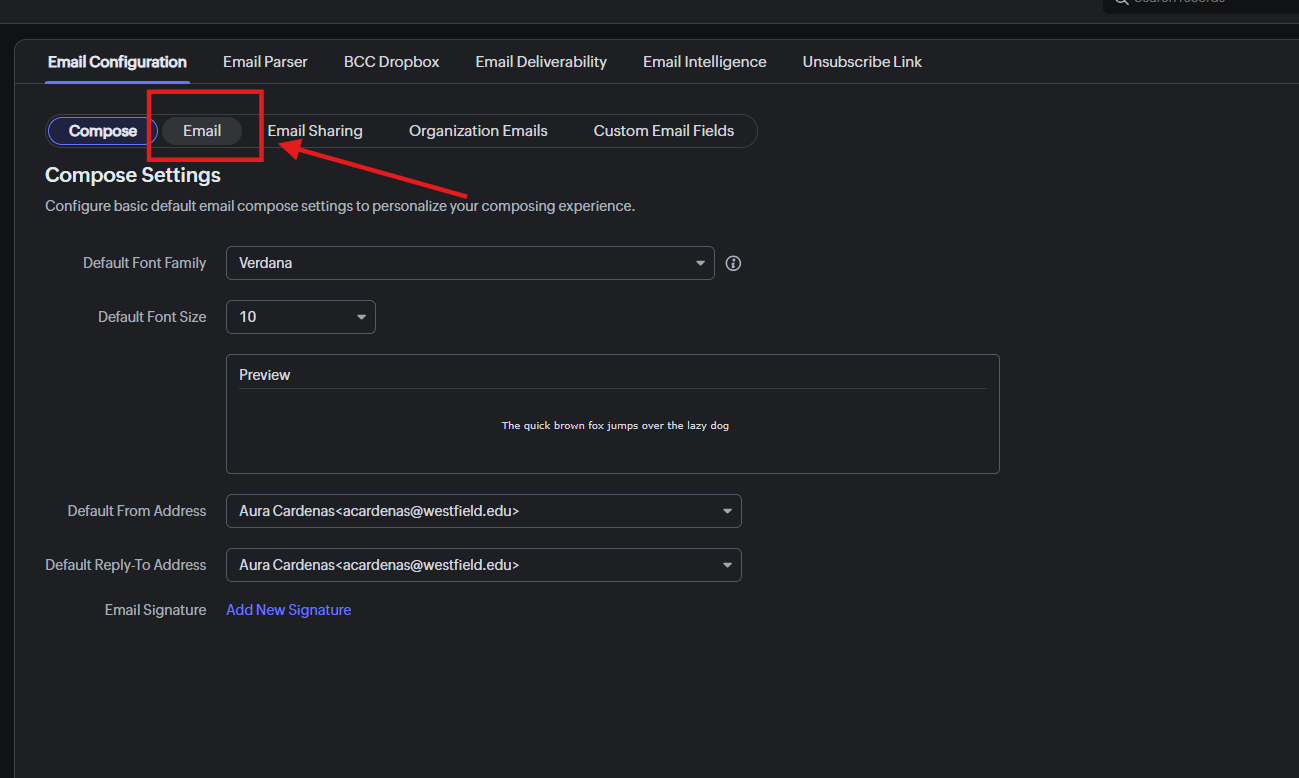
Task: Switch to the Email Sharing sub-tab
Action: point(315,131)
